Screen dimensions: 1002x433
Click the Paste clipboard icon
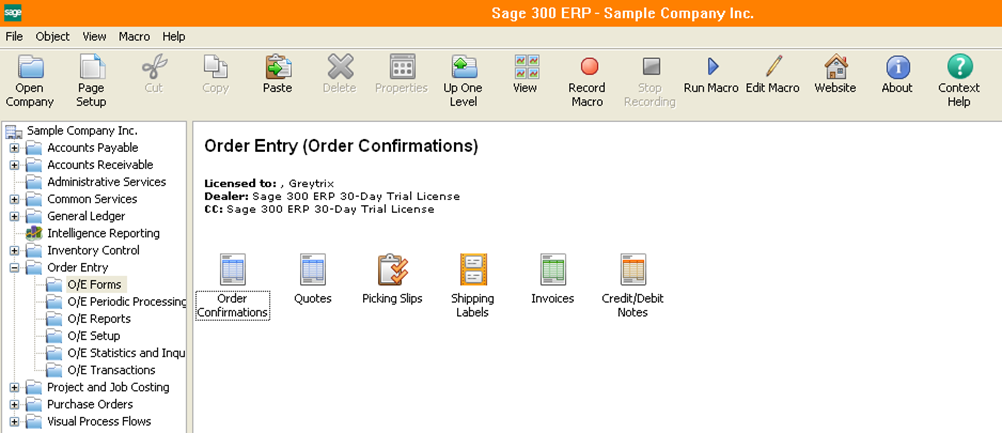pos(278,66)
